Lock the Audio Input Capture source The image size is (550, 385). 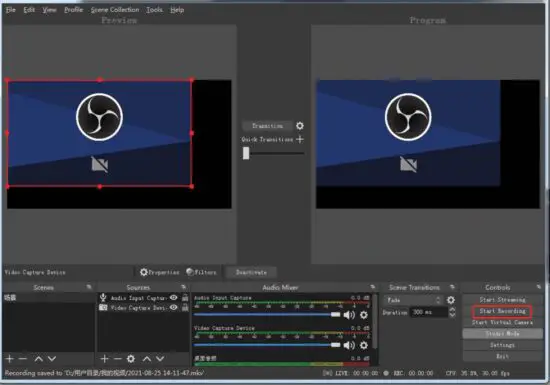(185, 298)
